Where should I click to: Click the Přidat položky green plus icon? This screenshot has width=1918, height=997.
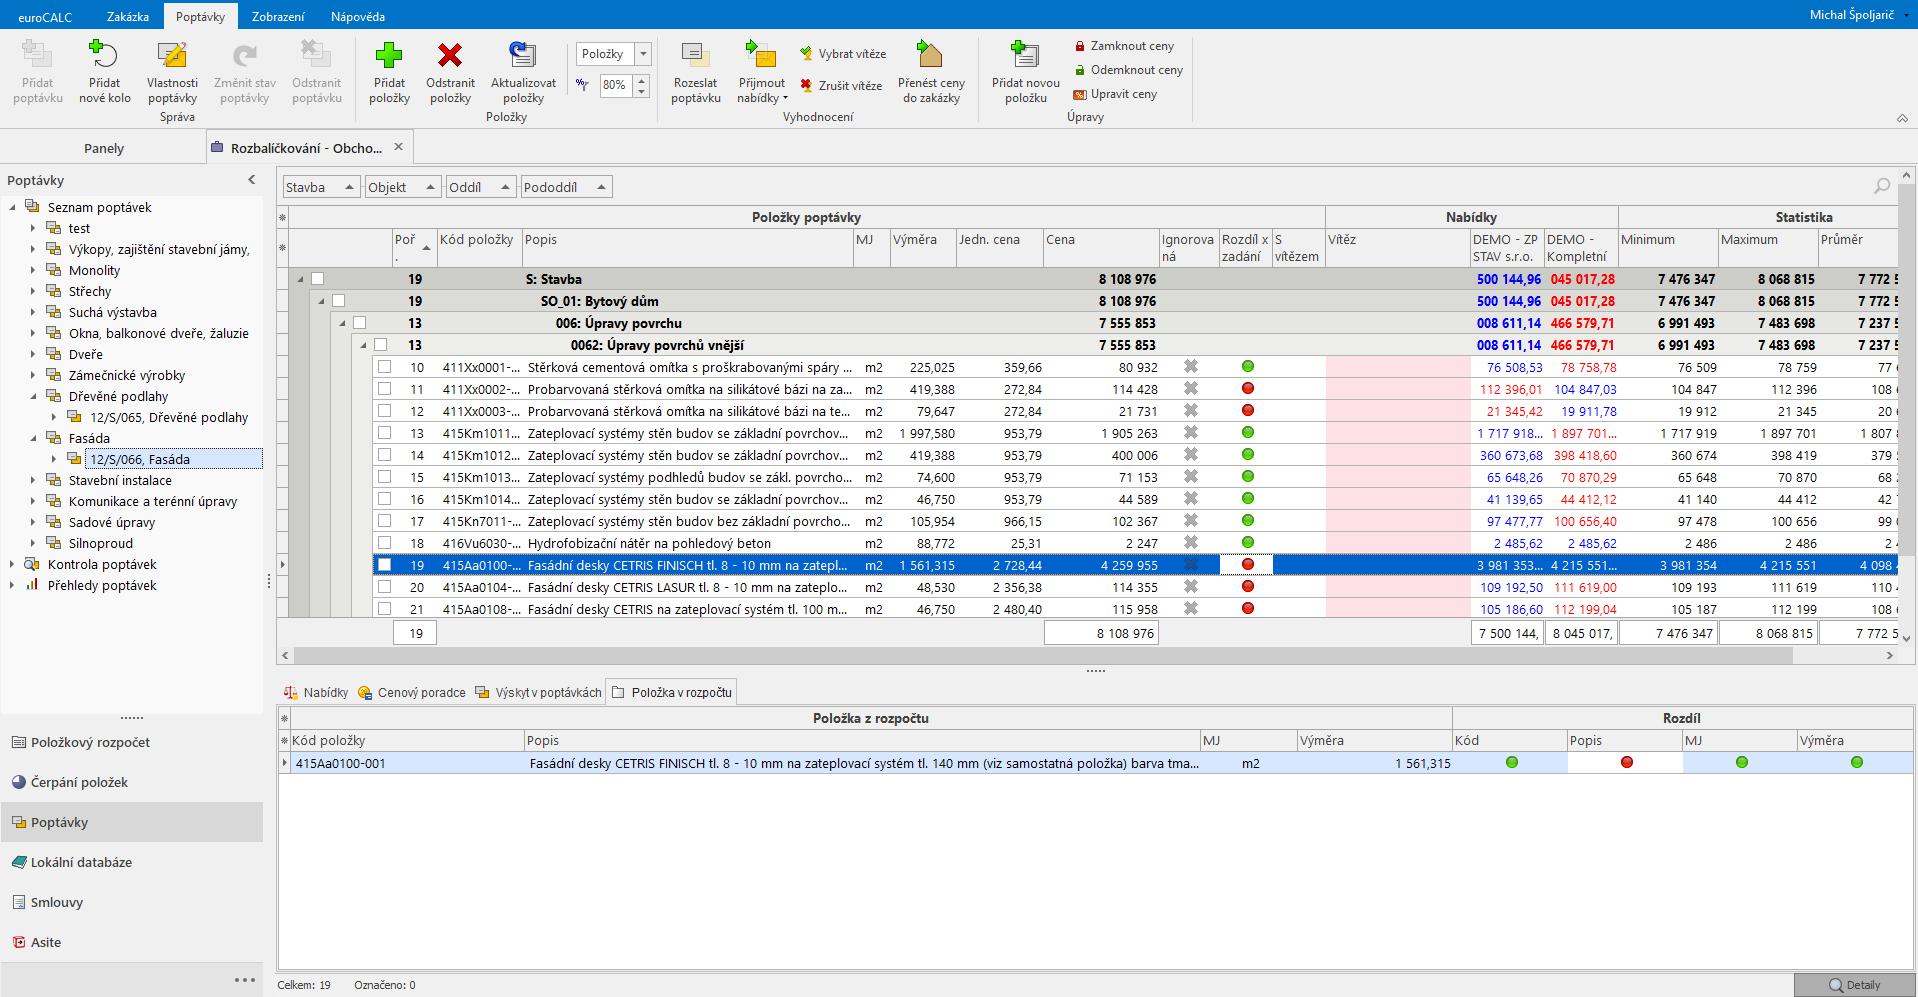(389, 56)
